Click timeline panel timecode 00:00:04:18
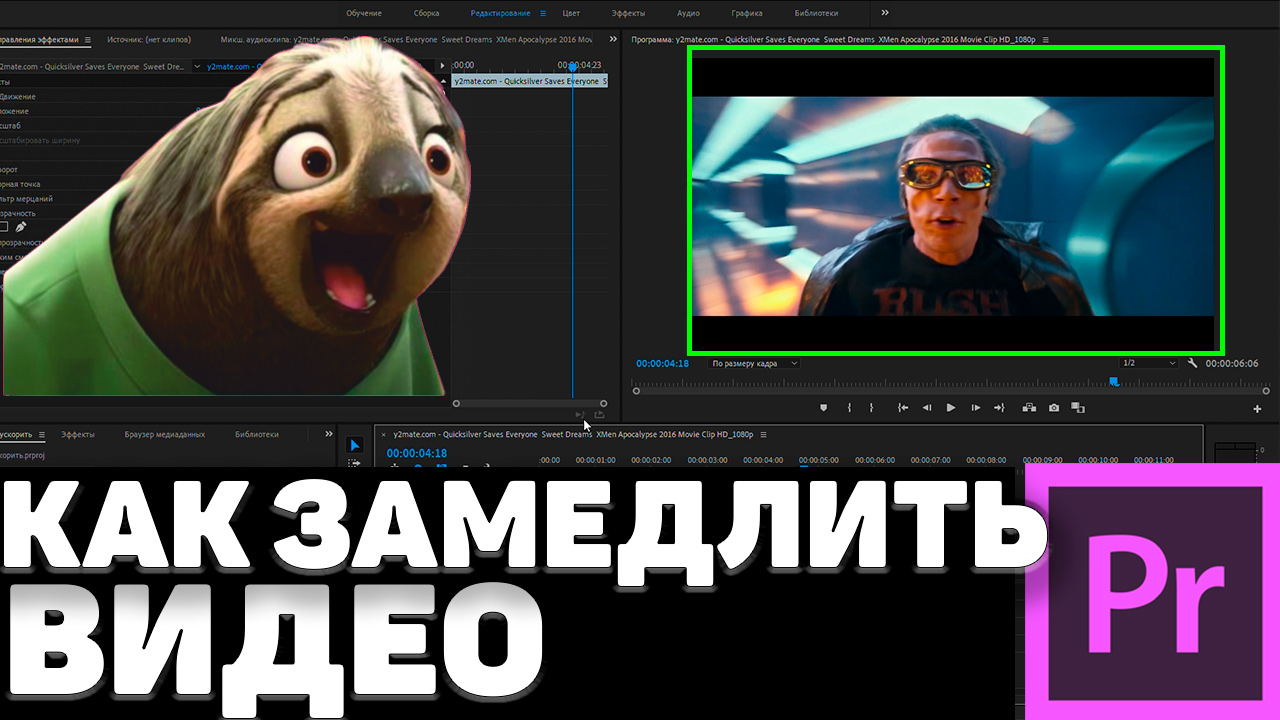The width and height of the screenshot is (1280, 720). pos(417,453)
